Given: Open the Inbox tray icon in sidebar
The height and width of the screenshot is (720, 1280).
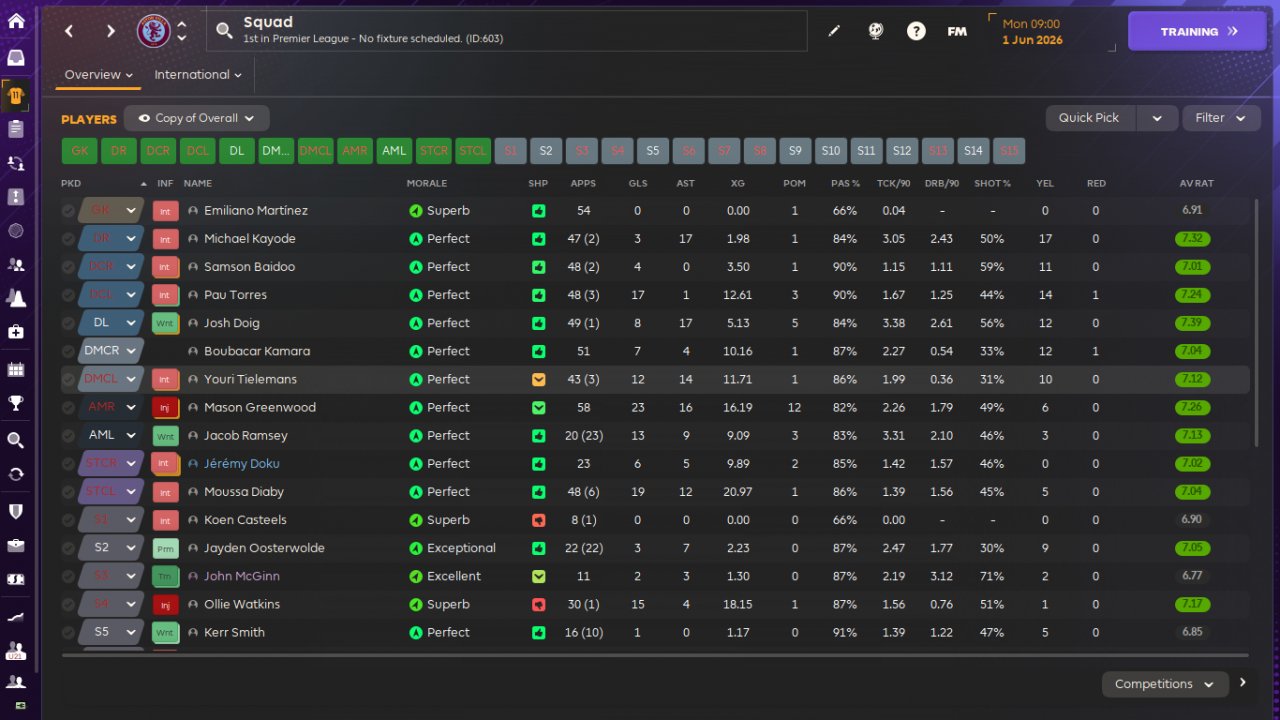Looking at the screenshot, I should (16, 58).
